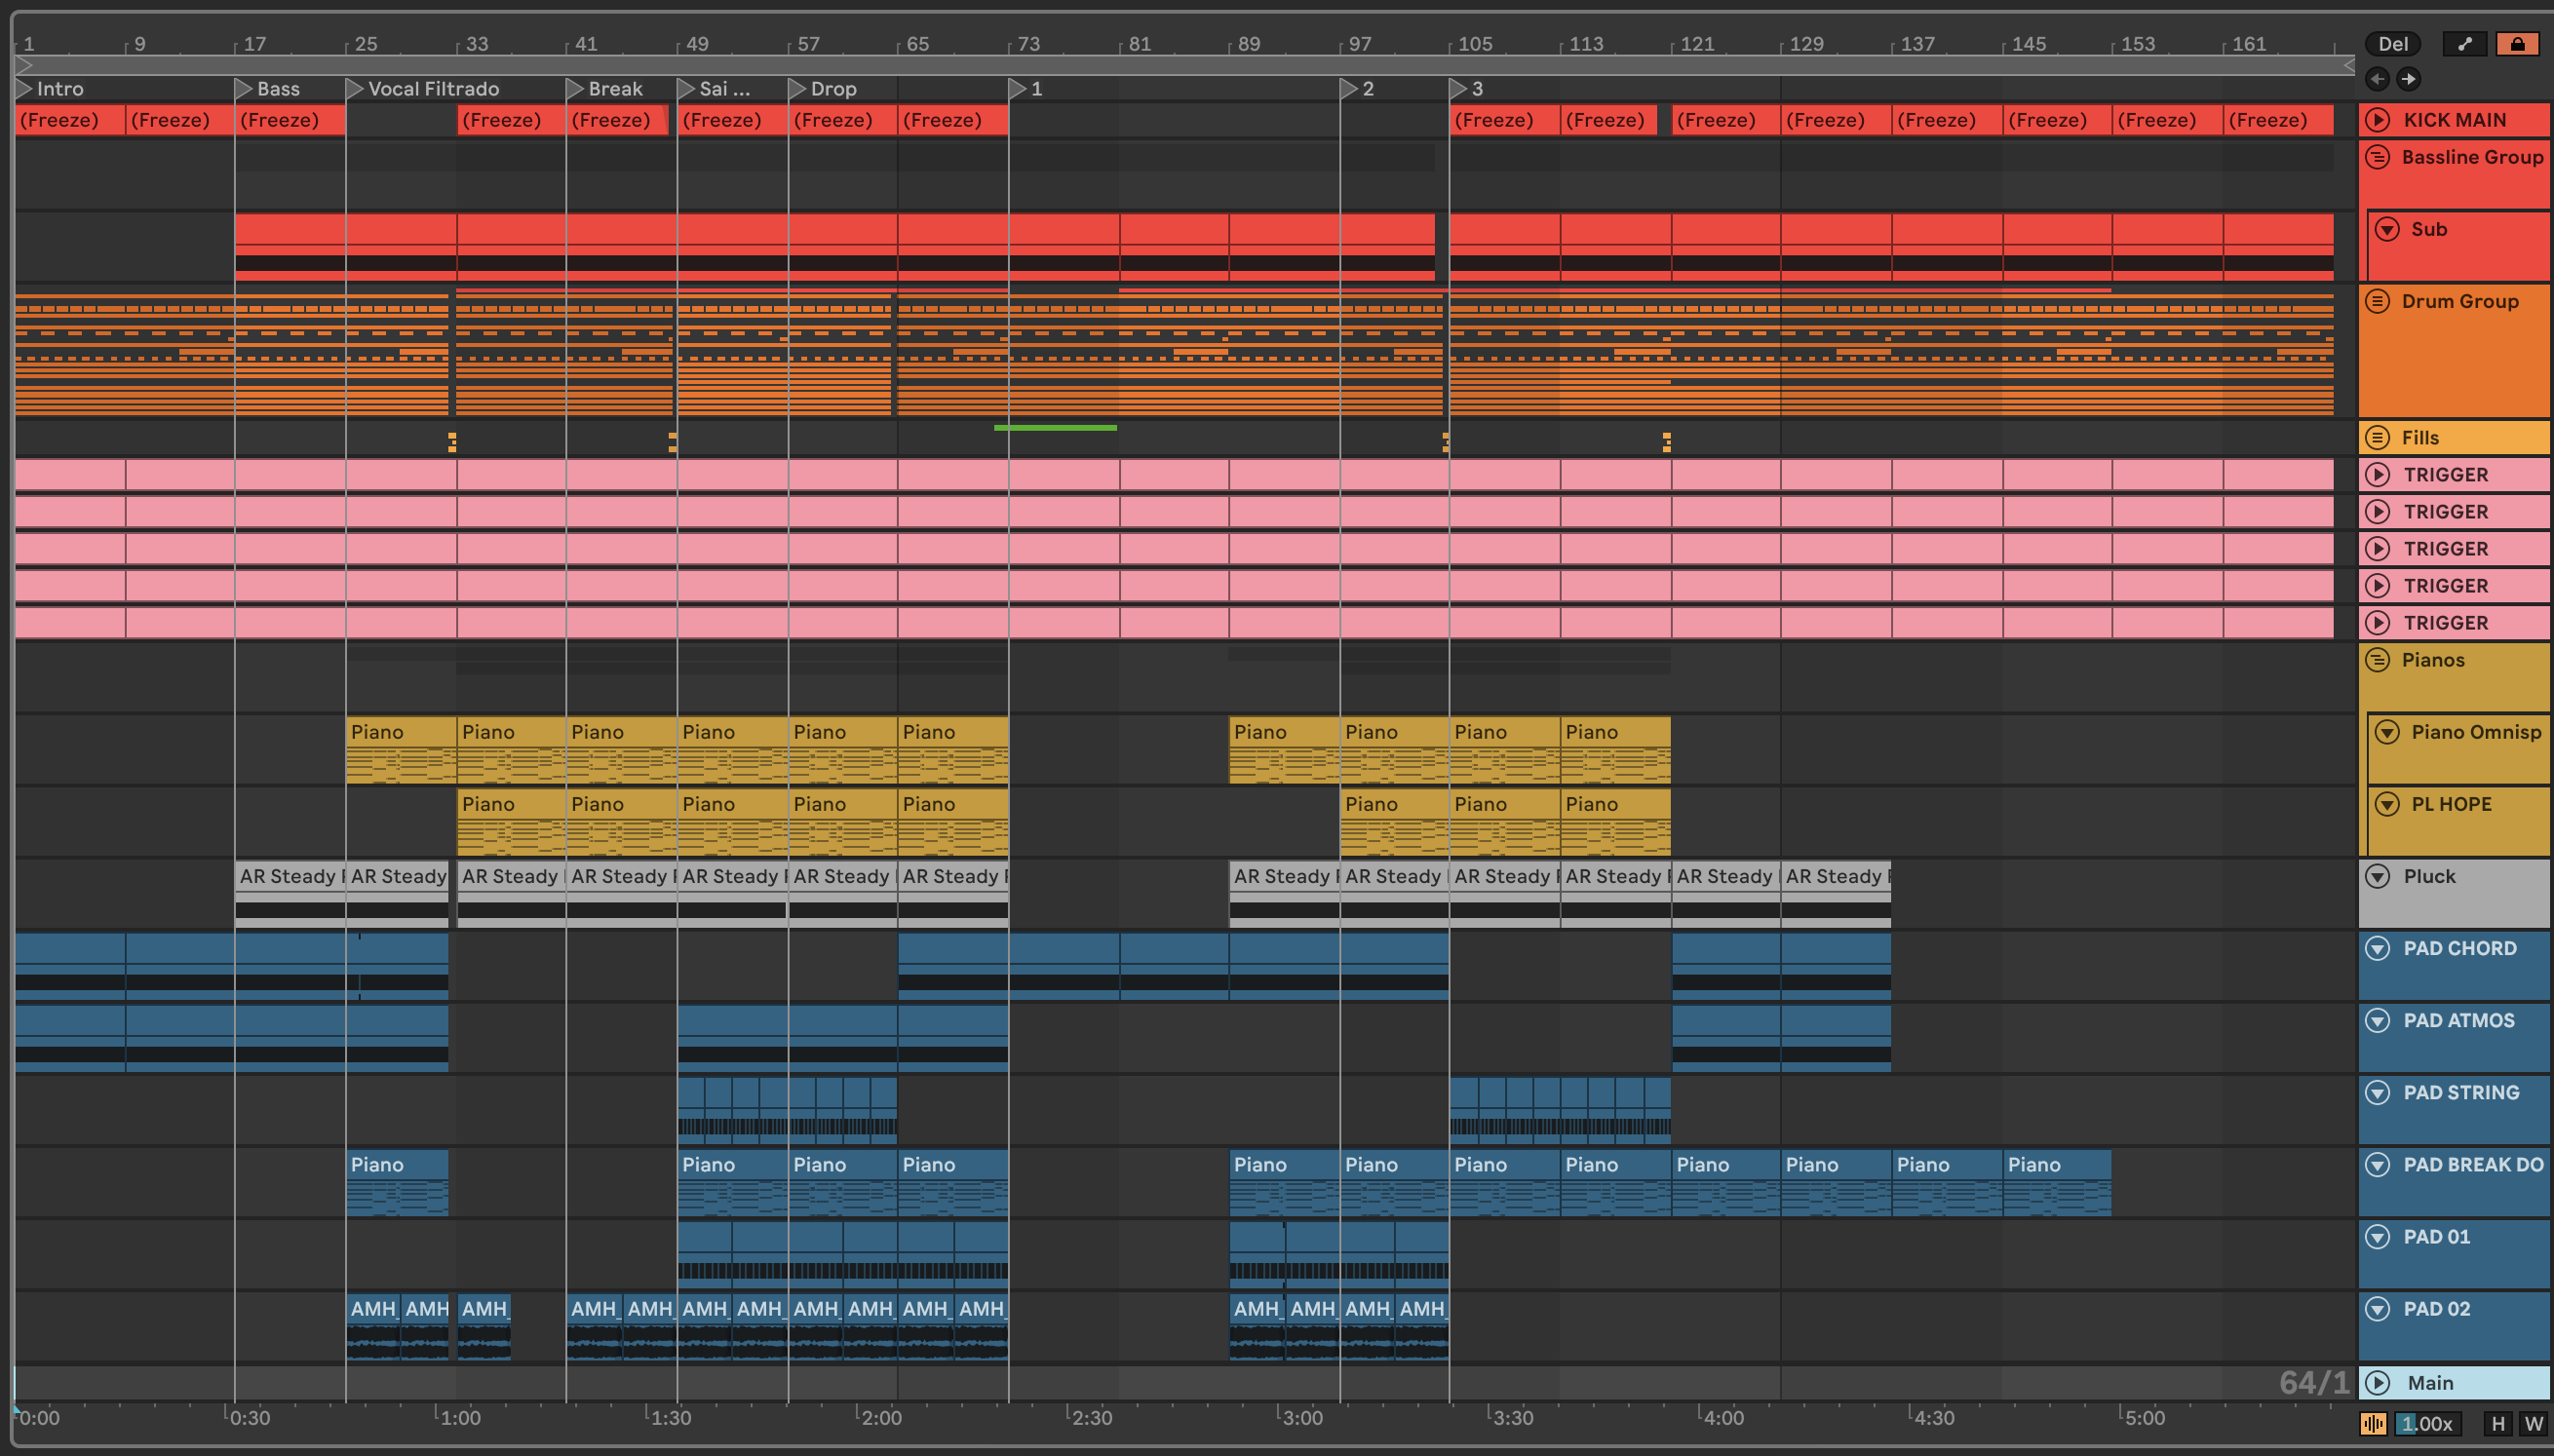Click the Pluck track fold arrow

[2378, 876]
